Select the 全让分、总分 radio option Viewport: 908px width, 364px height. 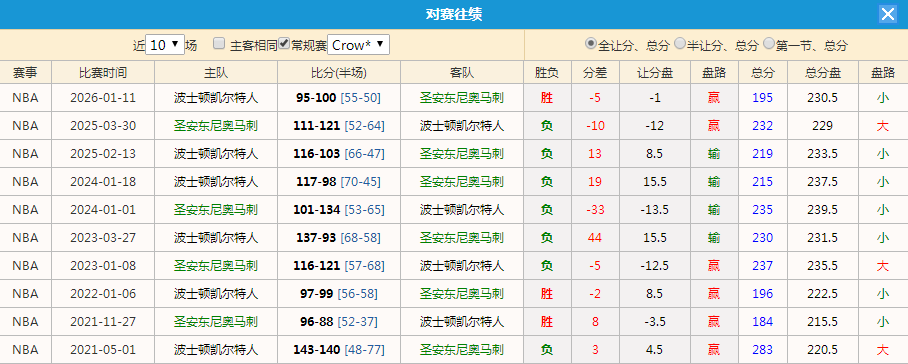(x=590, y=43)
